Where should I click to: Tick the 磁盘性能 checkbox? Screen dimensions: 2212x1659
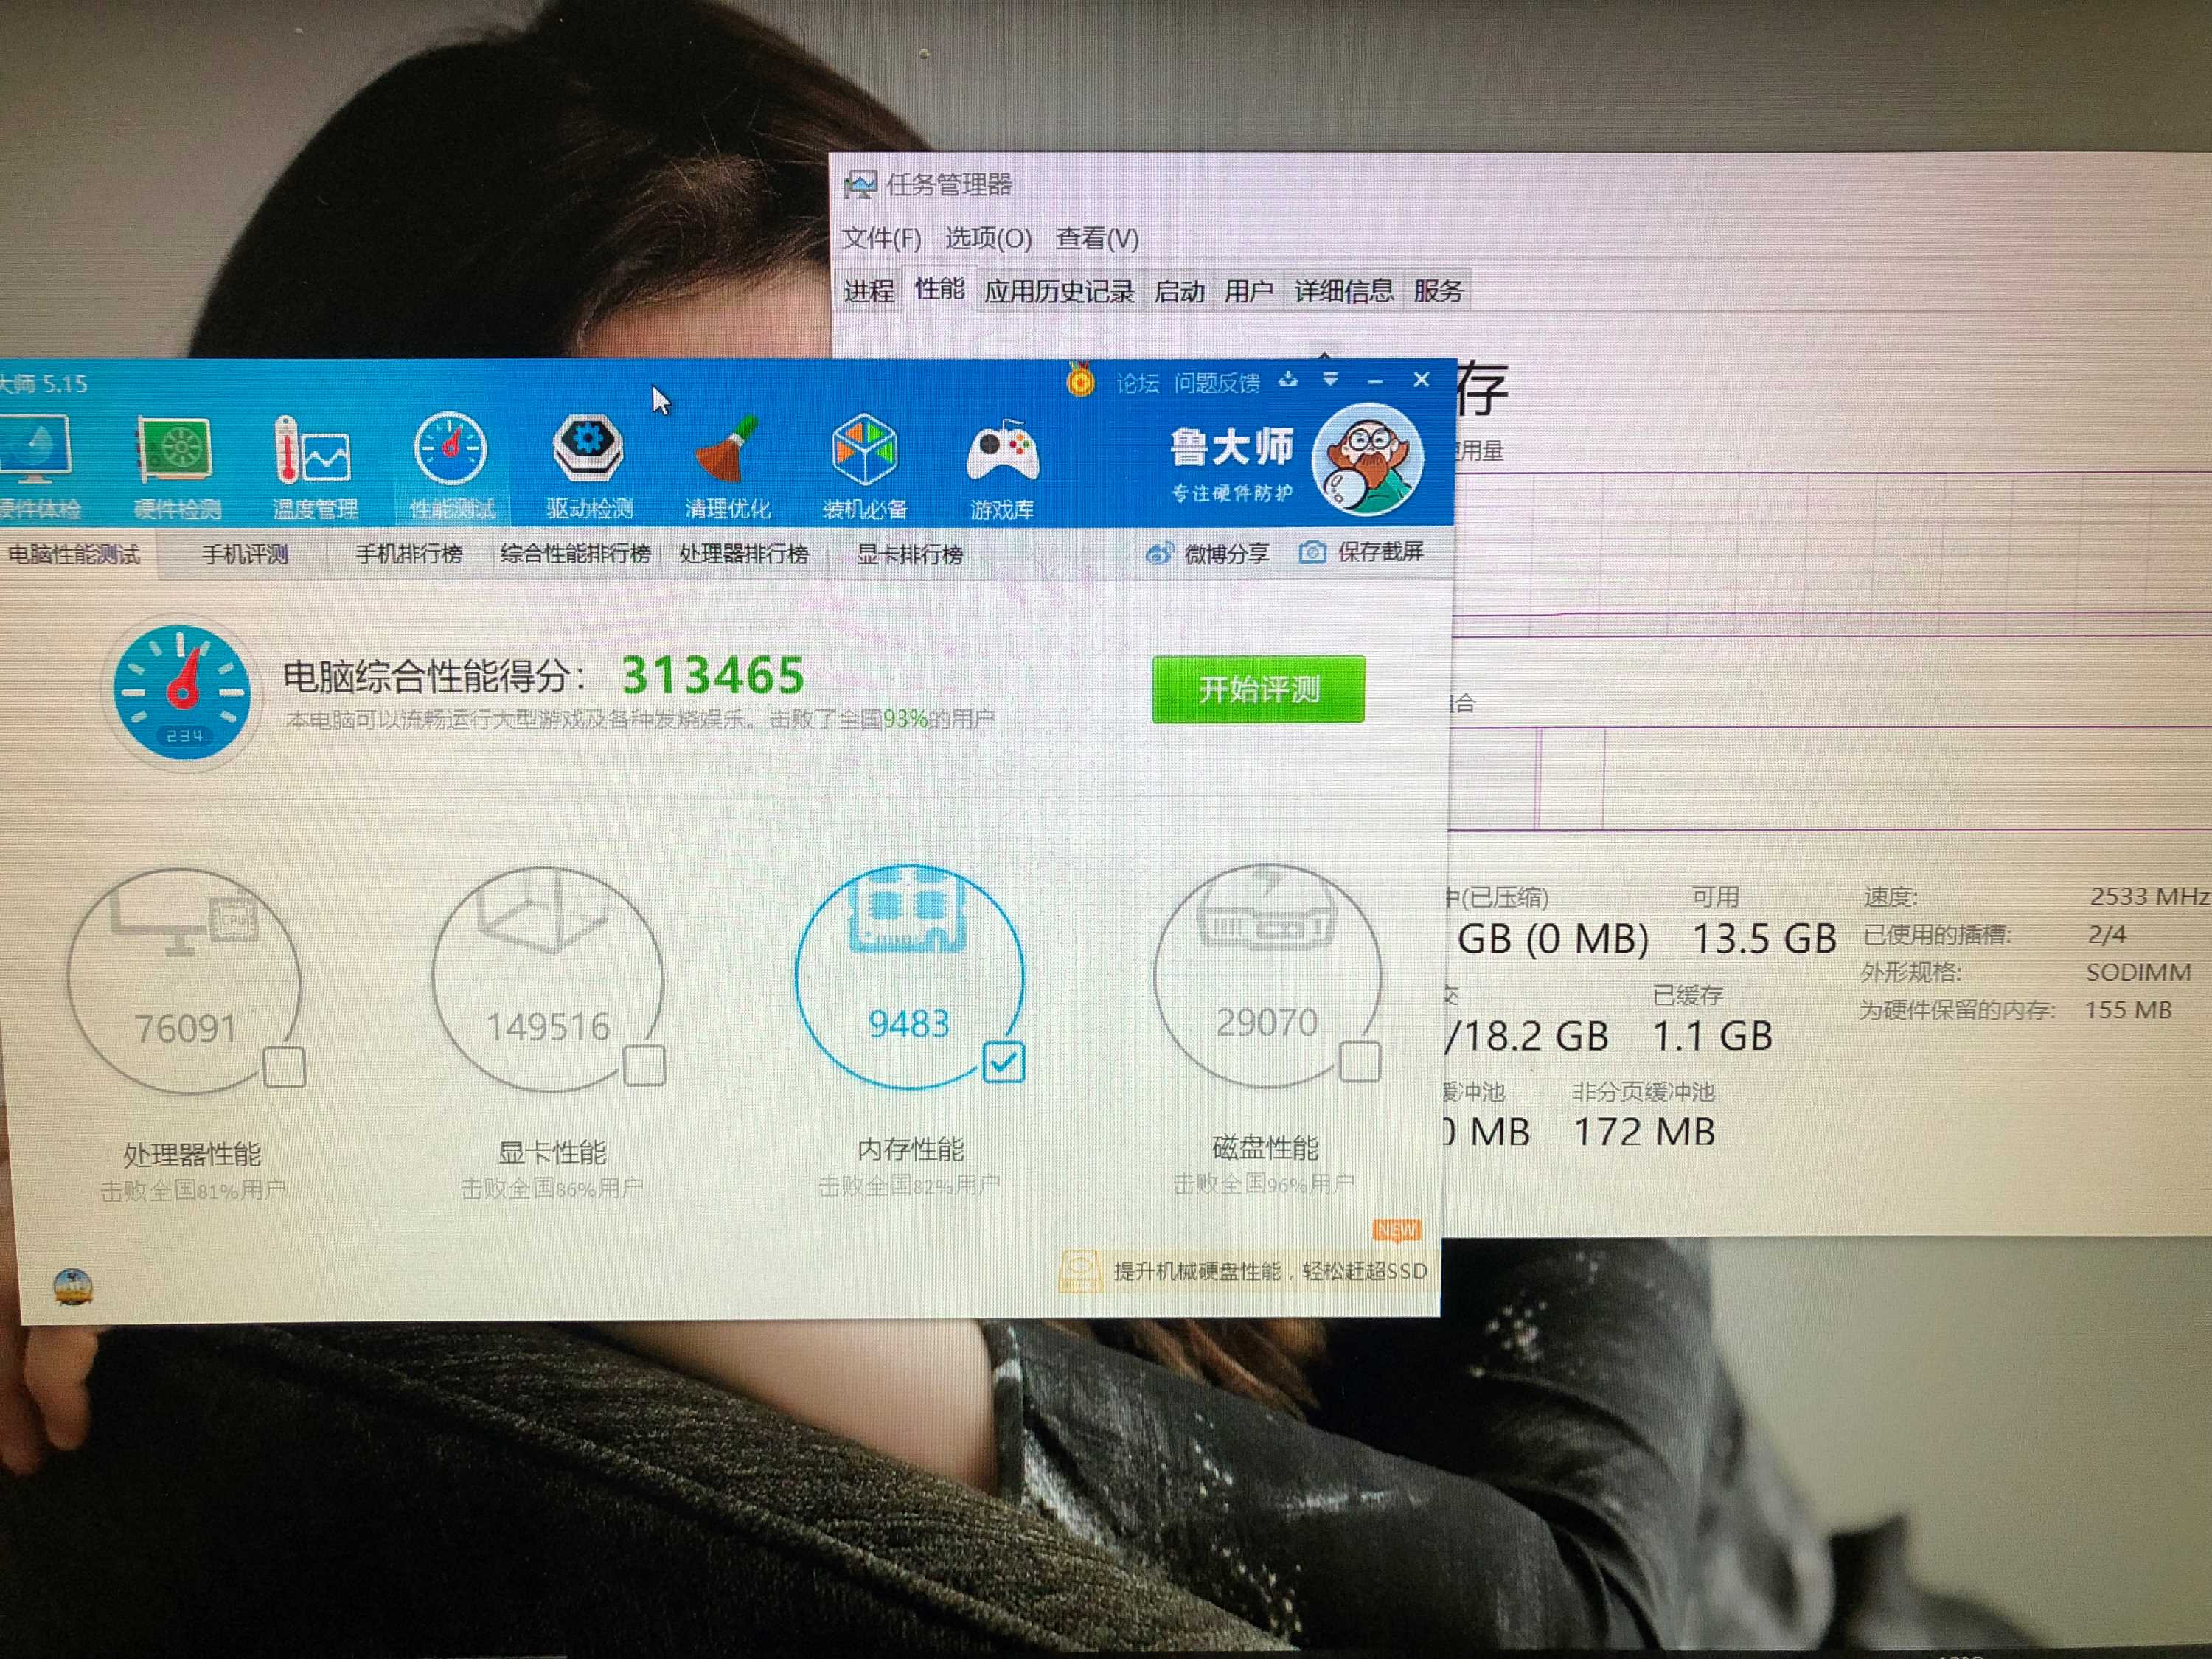[x=1360, y=1061]
